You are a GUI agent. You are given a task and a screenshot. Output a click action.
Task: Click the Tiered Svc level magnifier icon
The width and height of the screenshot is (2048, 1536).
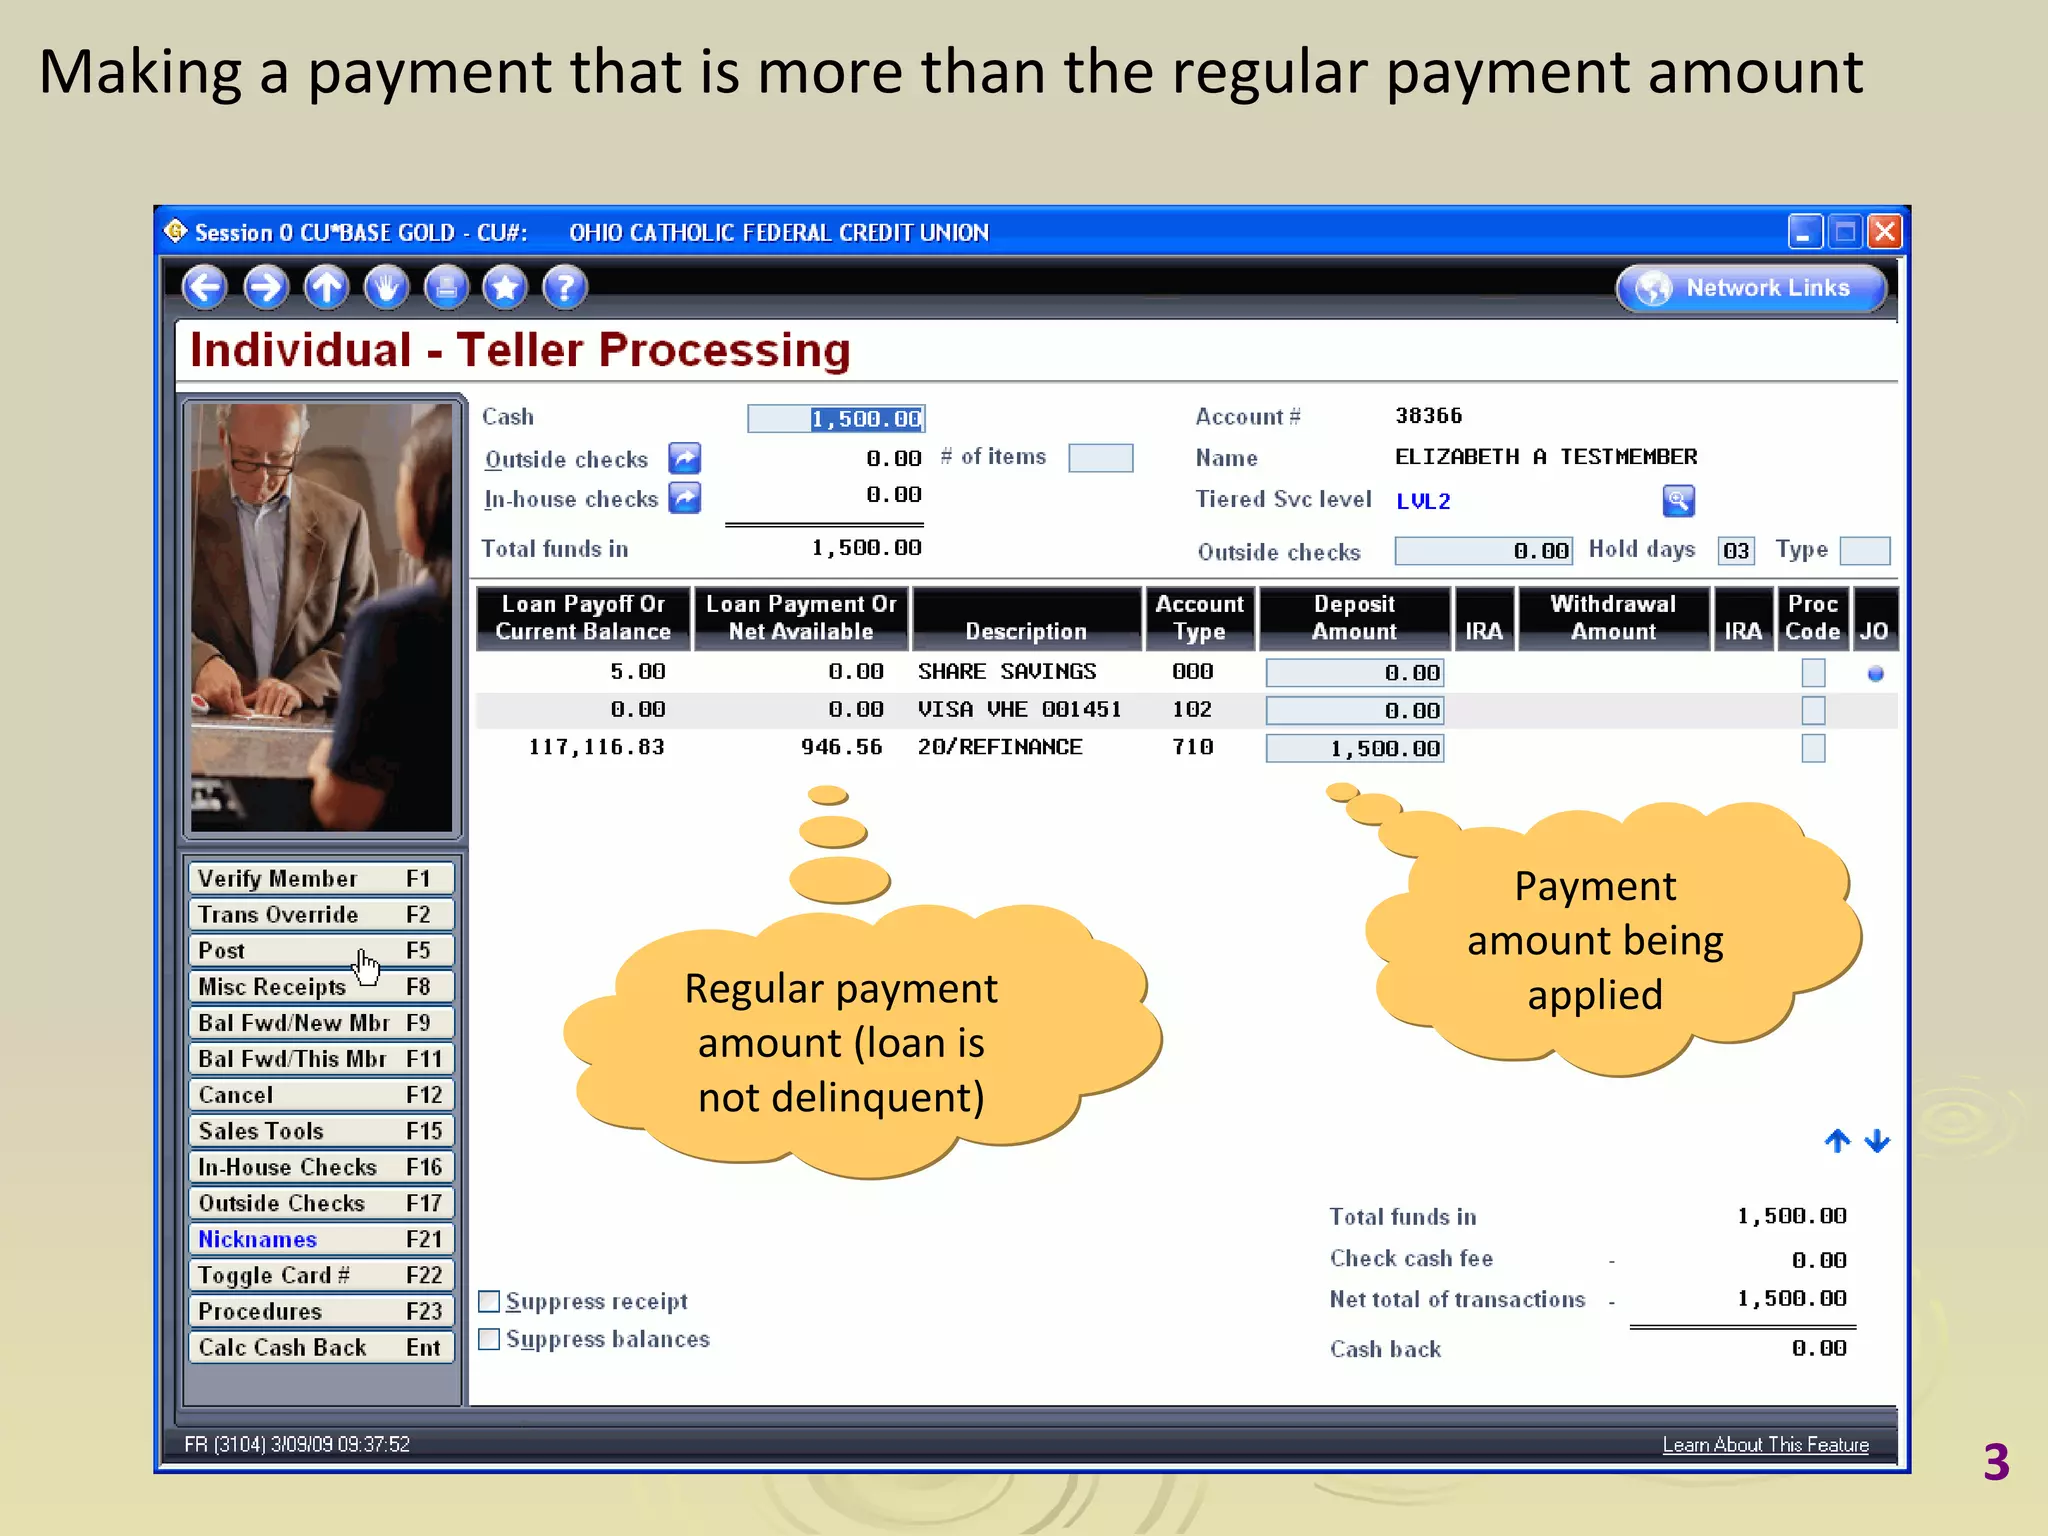(x=1679, y=500)
